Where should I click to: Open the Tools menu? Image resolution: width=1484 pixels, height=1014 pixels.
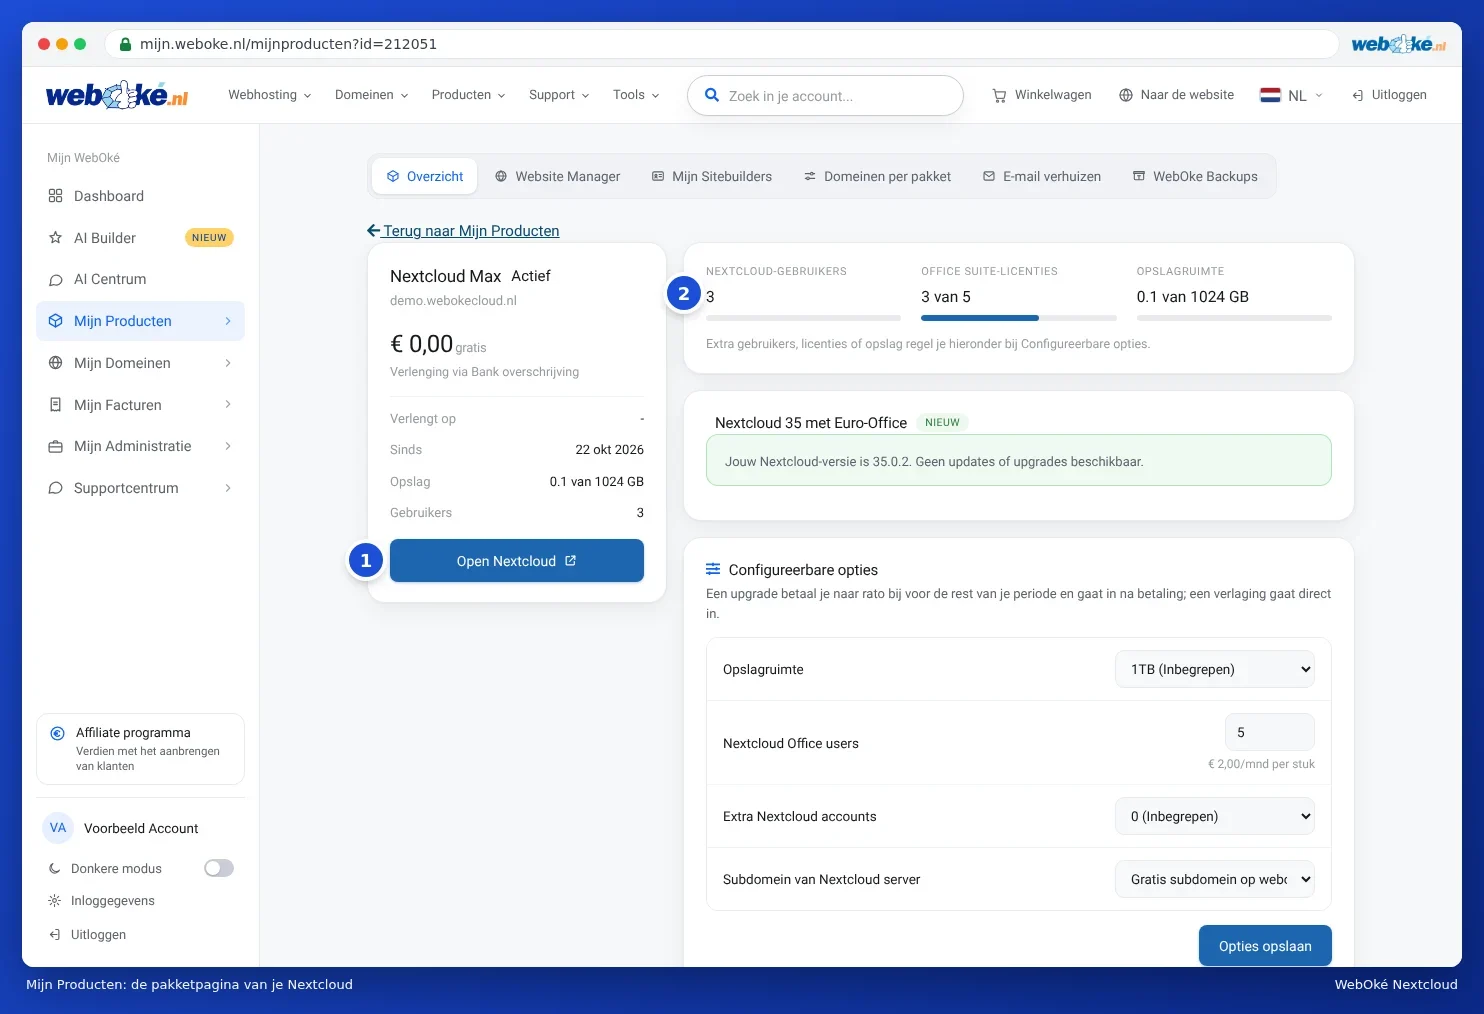[636, 95]
